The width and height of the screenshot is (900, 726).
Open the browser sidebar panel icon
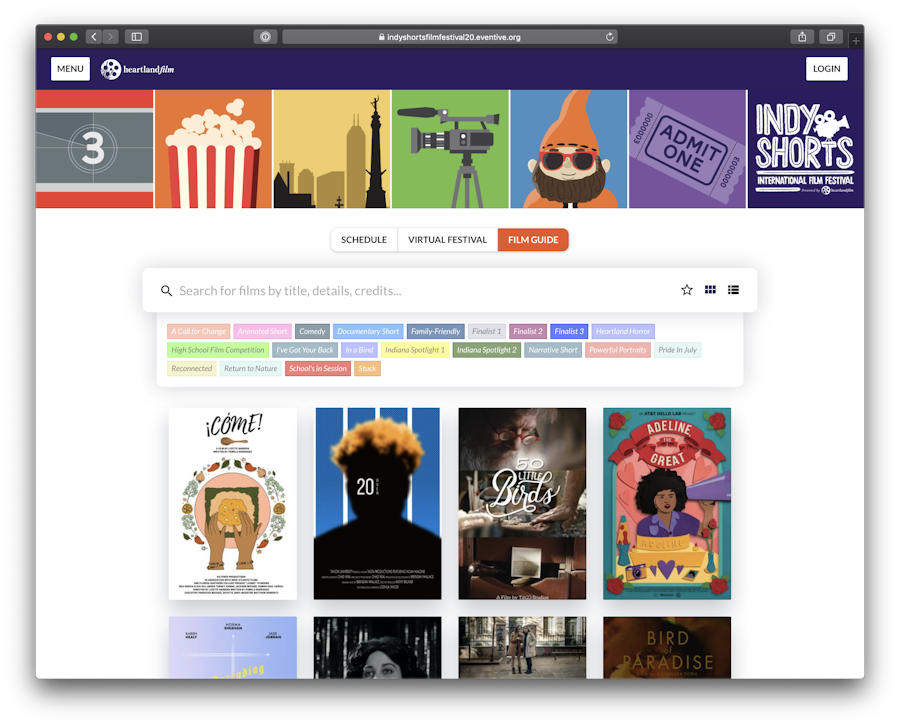click(136, 36)
